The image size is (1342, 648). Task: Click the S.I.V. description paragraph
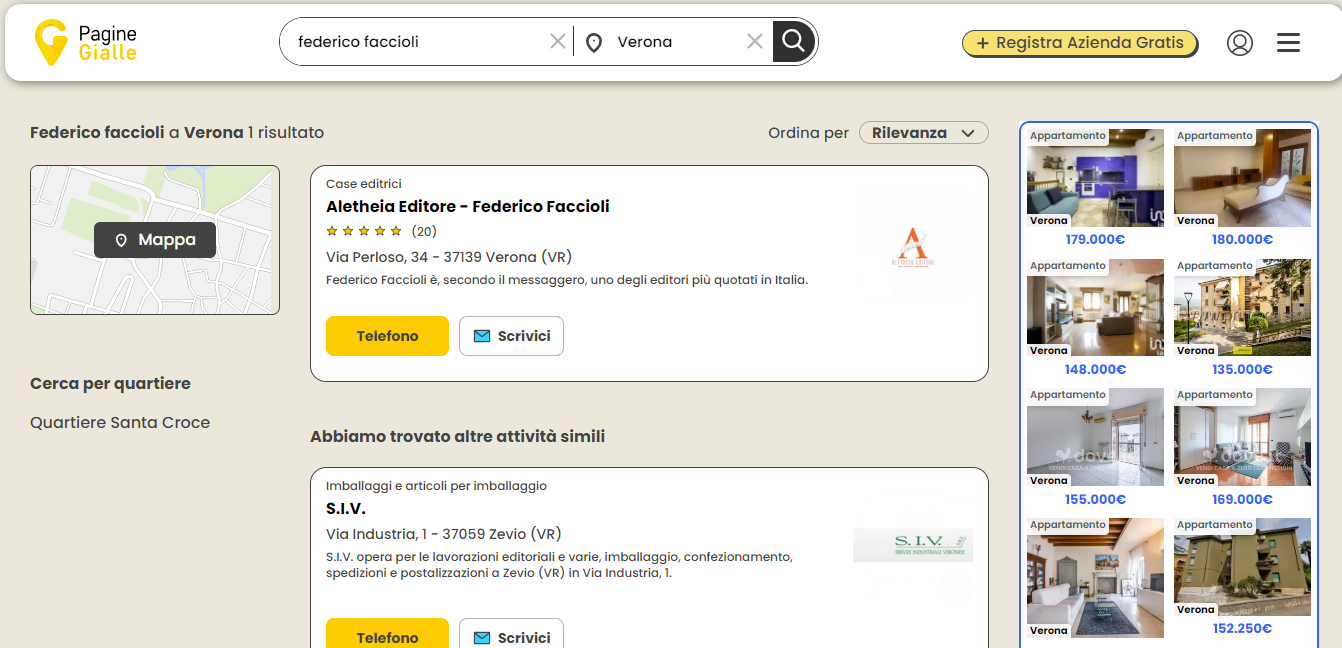tap(559, 565)
